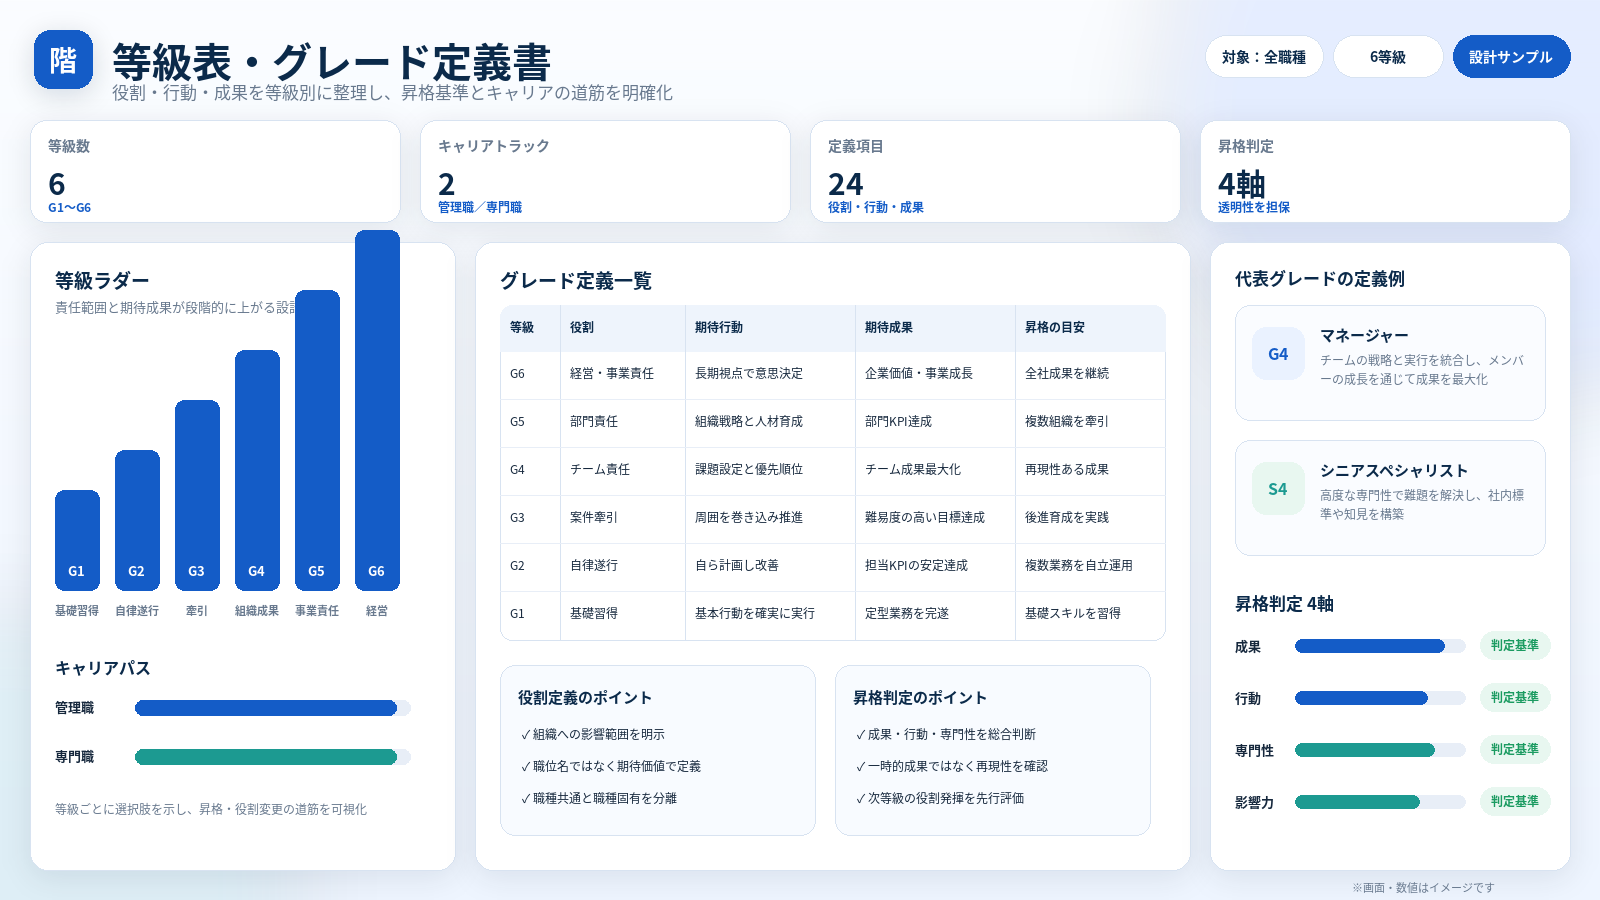Open the 昇格判定 4軸 summary card at top
Image resolution: width=1600 pixels, height=900 pixels.
tap(1385, 172)
